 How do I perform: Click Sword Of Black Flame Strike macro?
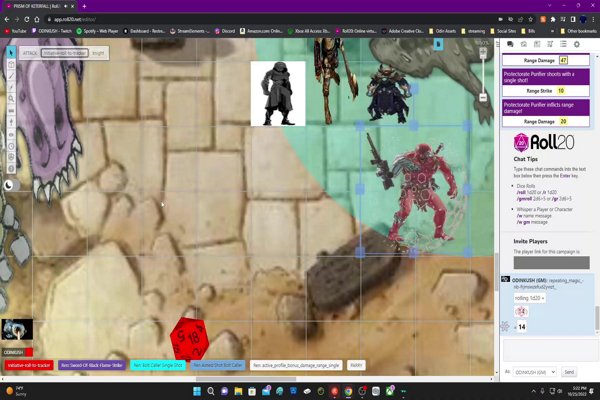click(92, 365)
